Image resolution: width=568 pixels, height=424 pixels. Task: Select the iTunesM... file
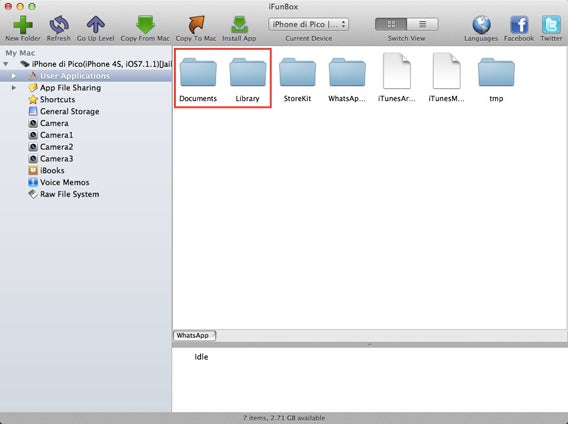point(447,78)
